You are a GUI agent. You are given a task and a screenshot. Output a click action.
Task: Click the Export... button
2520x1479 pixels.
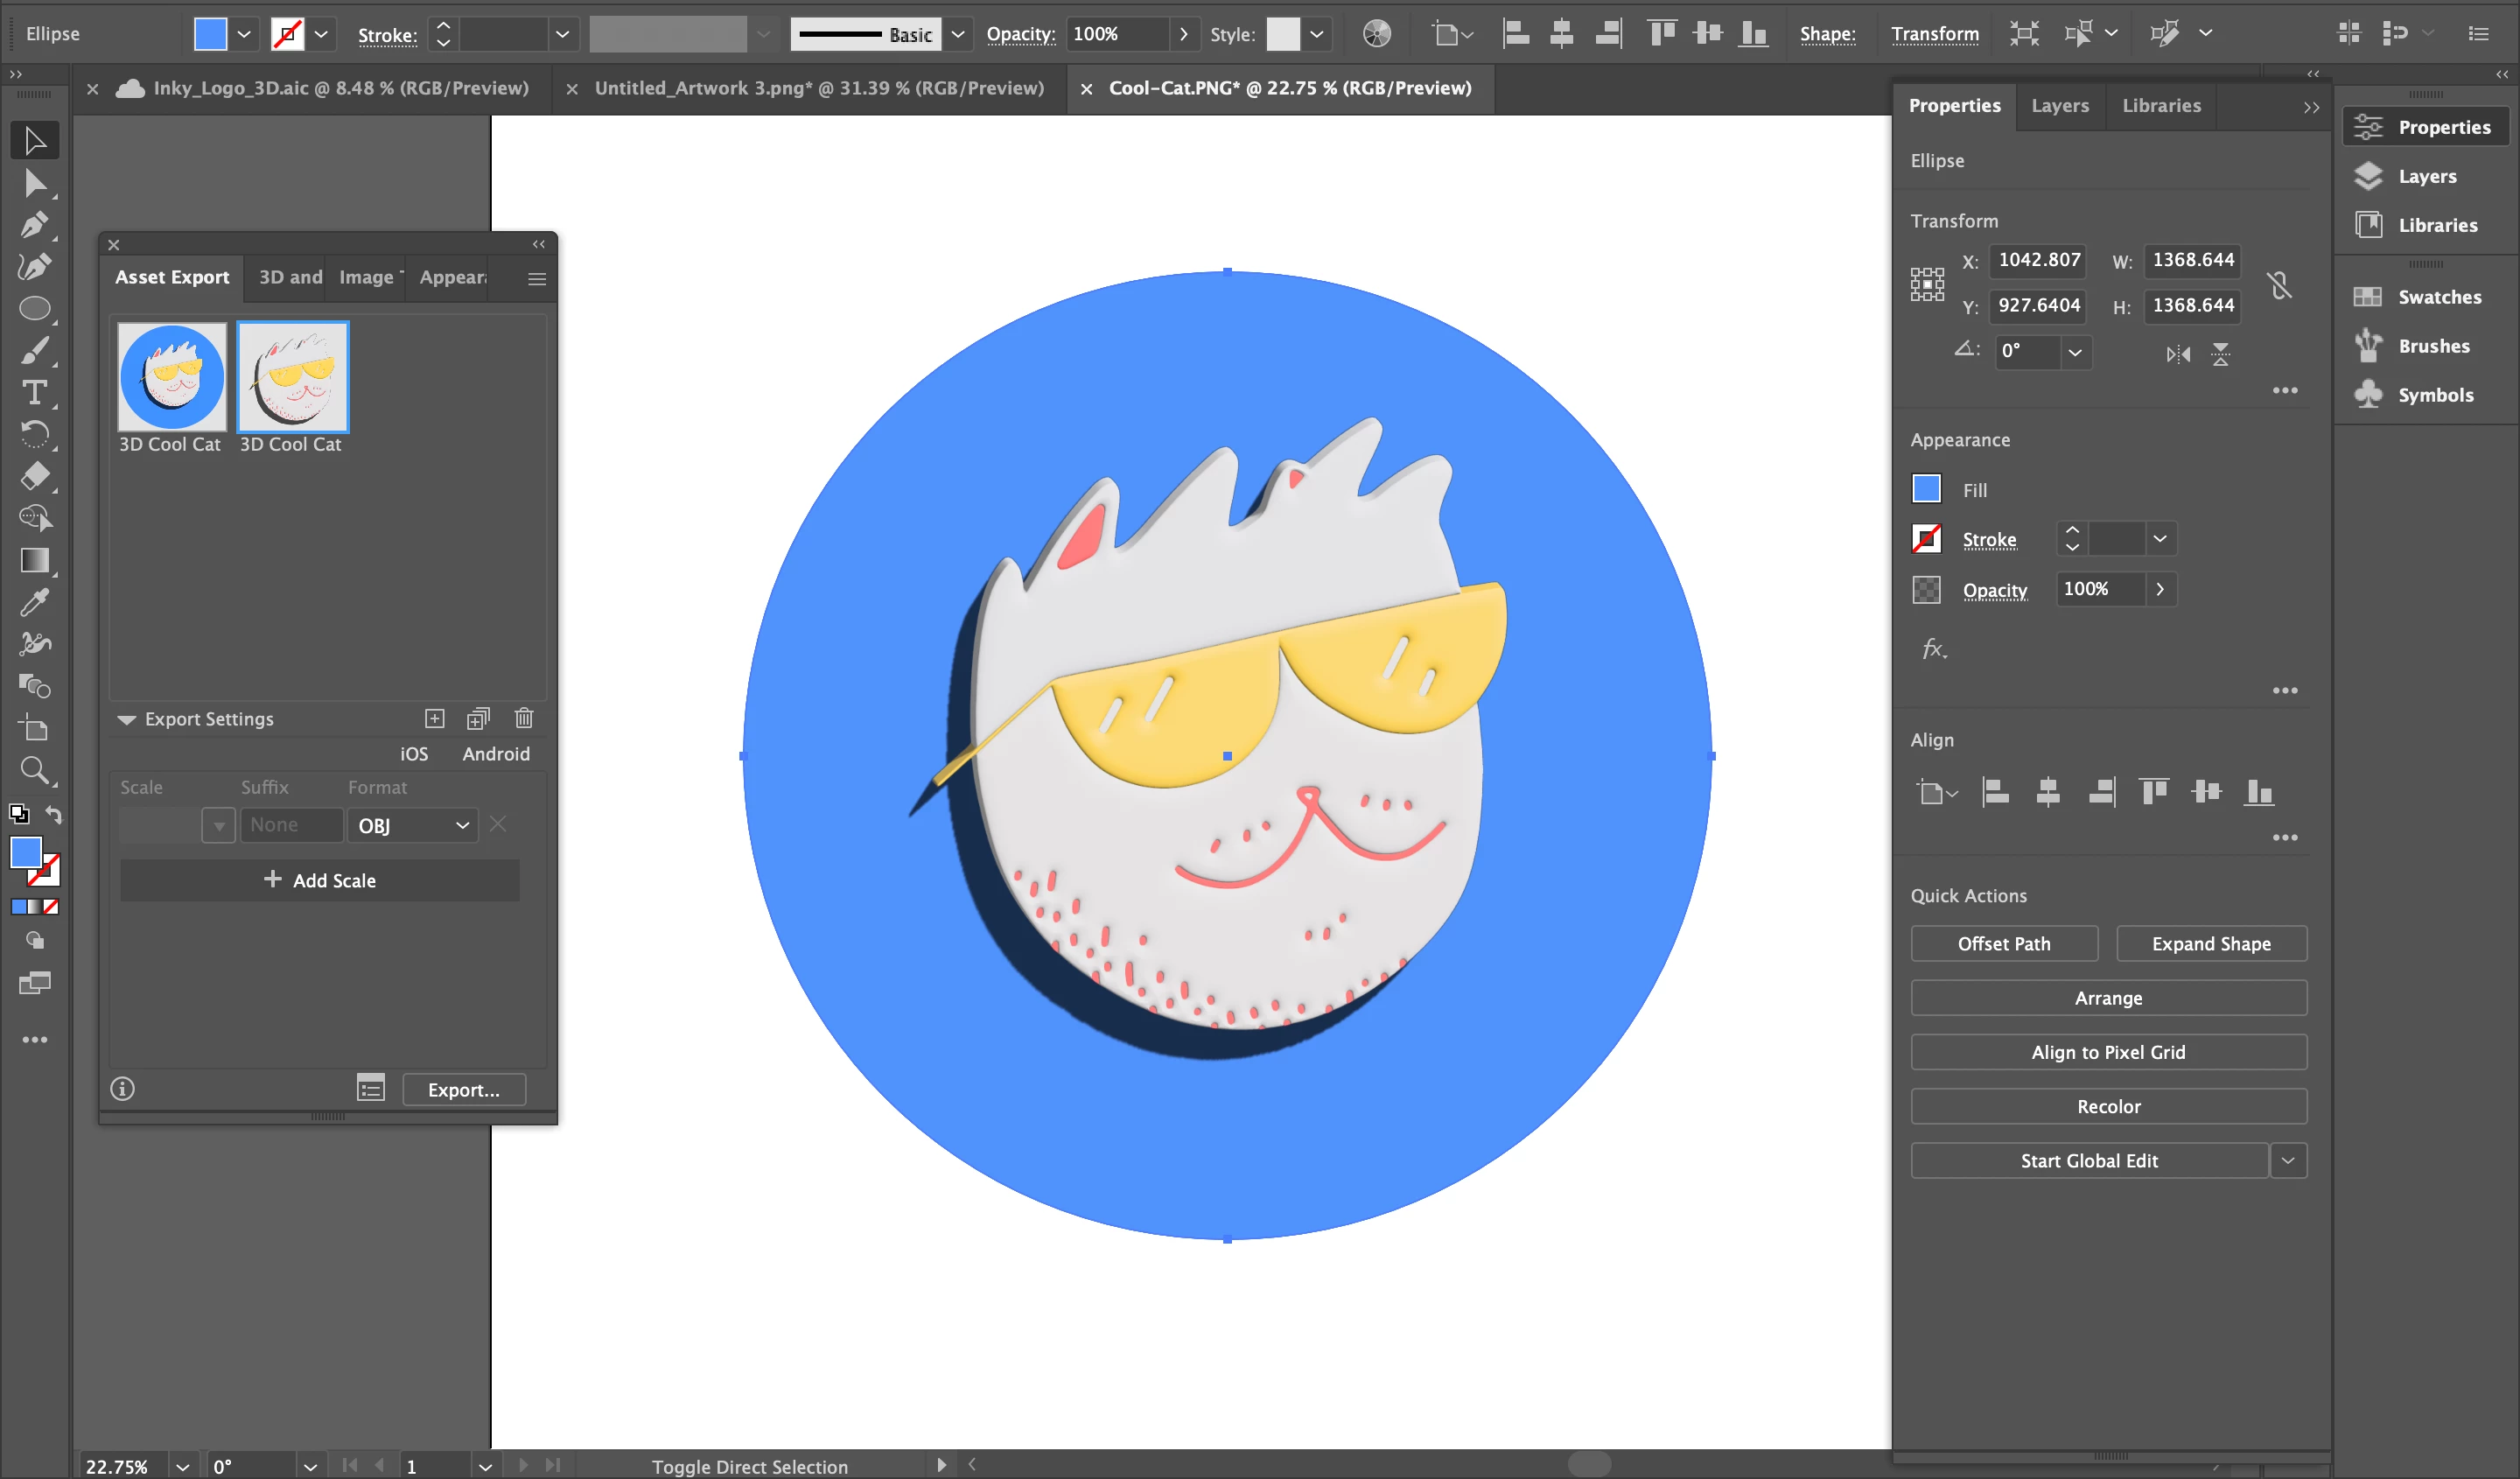coord(463,1089)
